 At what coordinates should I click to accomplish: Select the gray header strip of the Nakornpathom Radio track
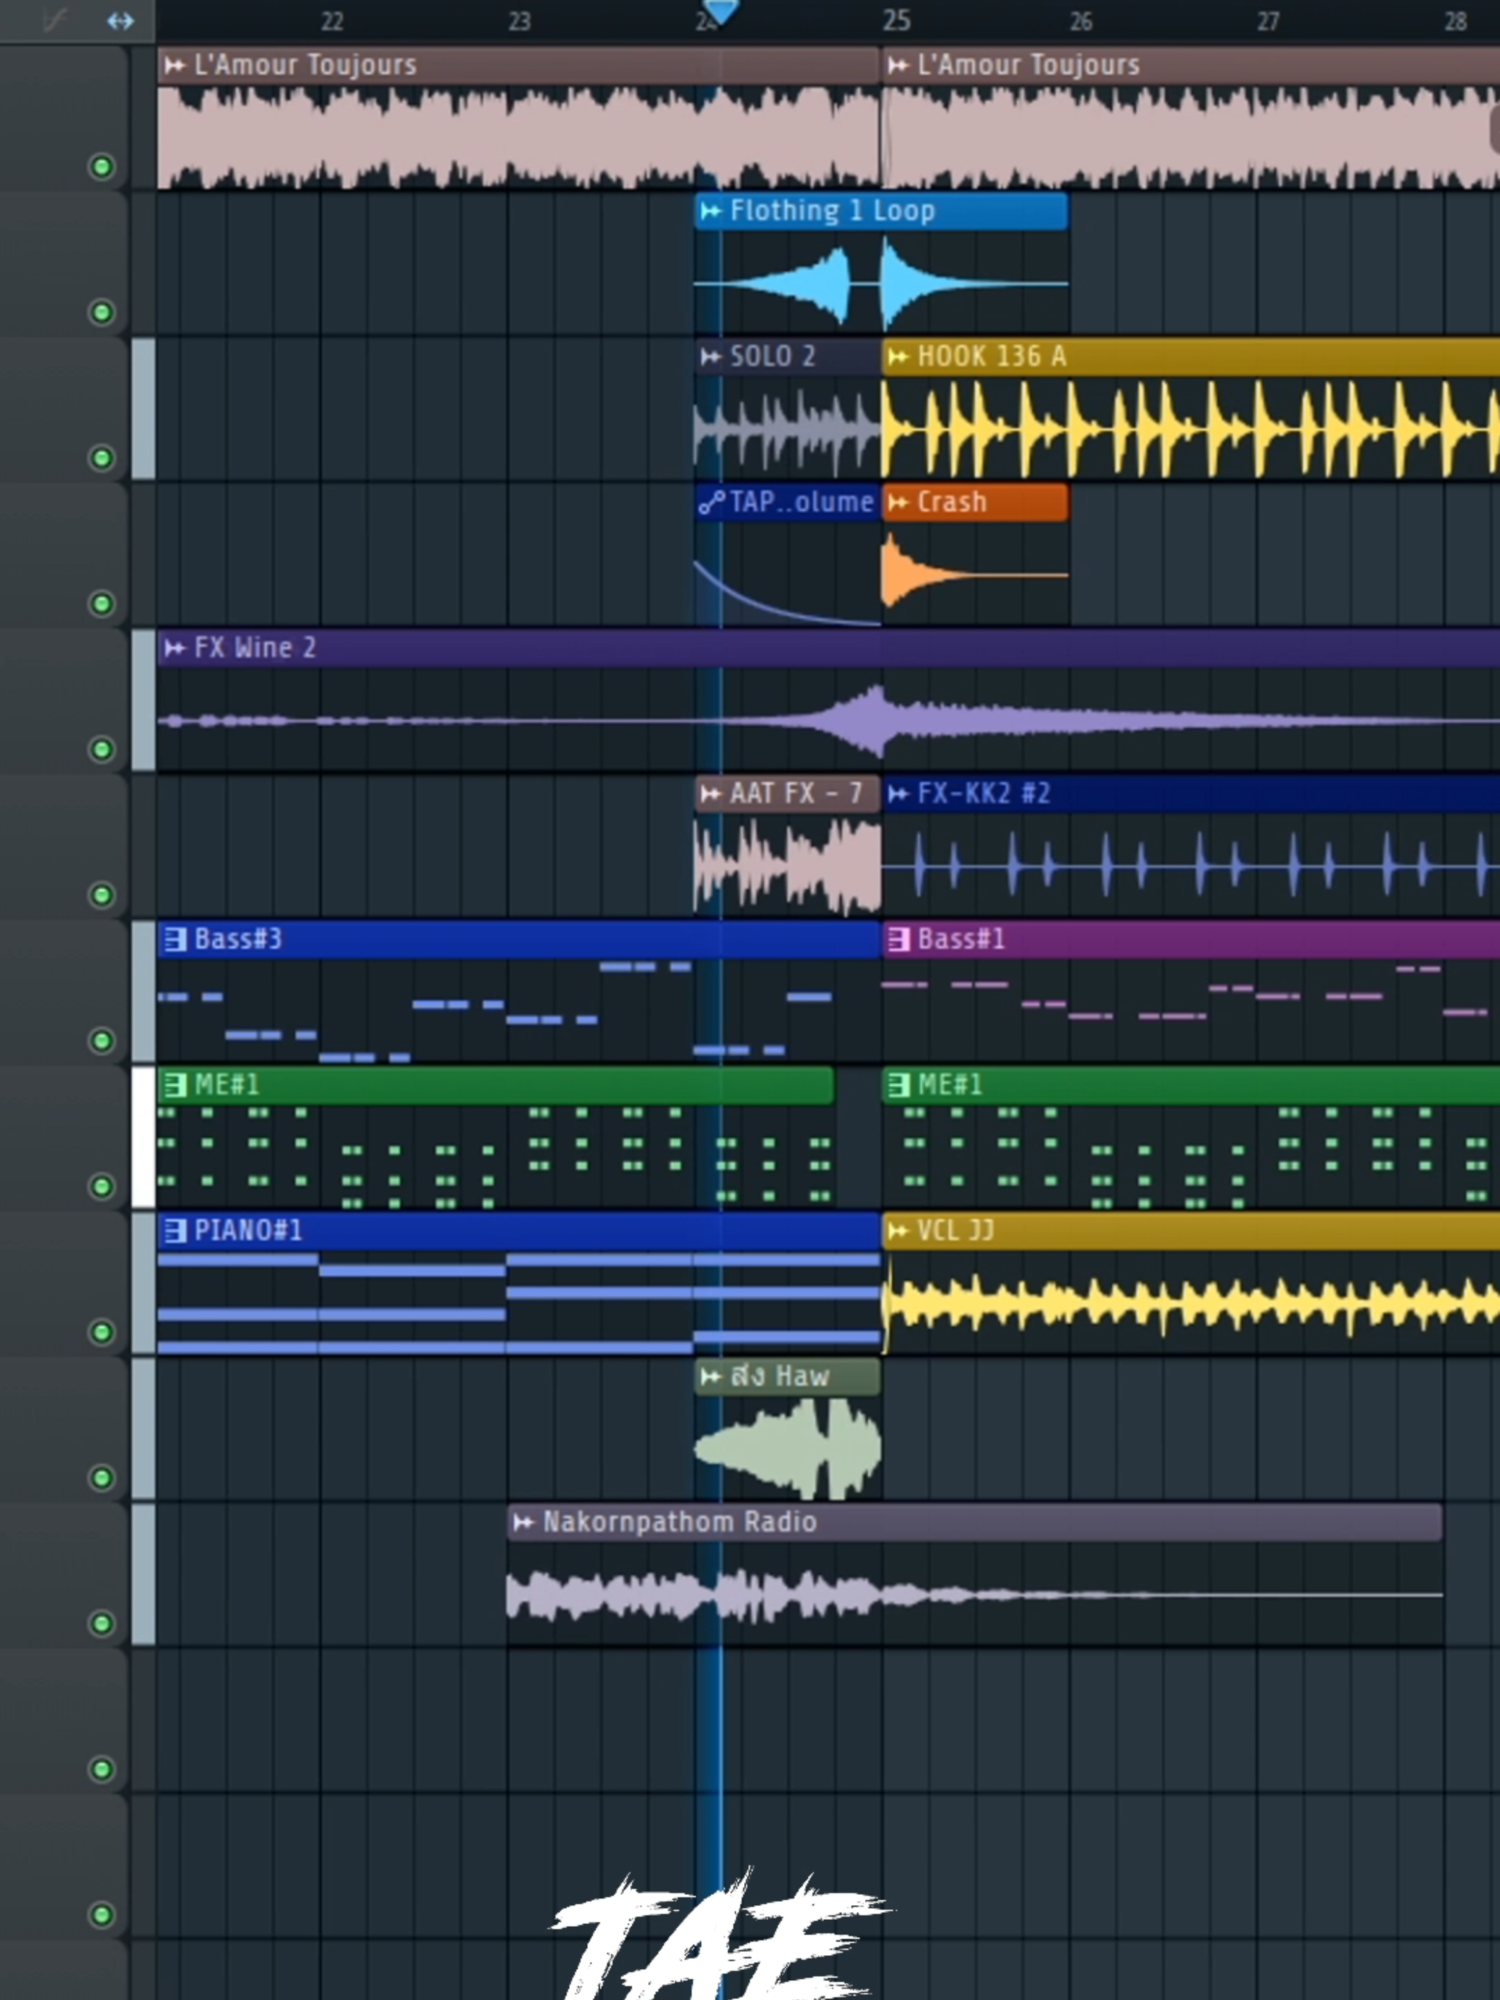pyautogui.click(x=143, y=1575)
